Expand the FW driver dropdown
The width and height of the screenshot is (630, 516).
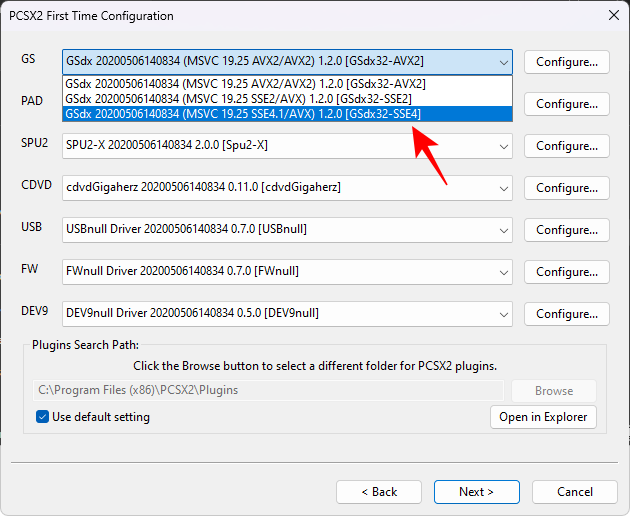click(x=287, y=272)
